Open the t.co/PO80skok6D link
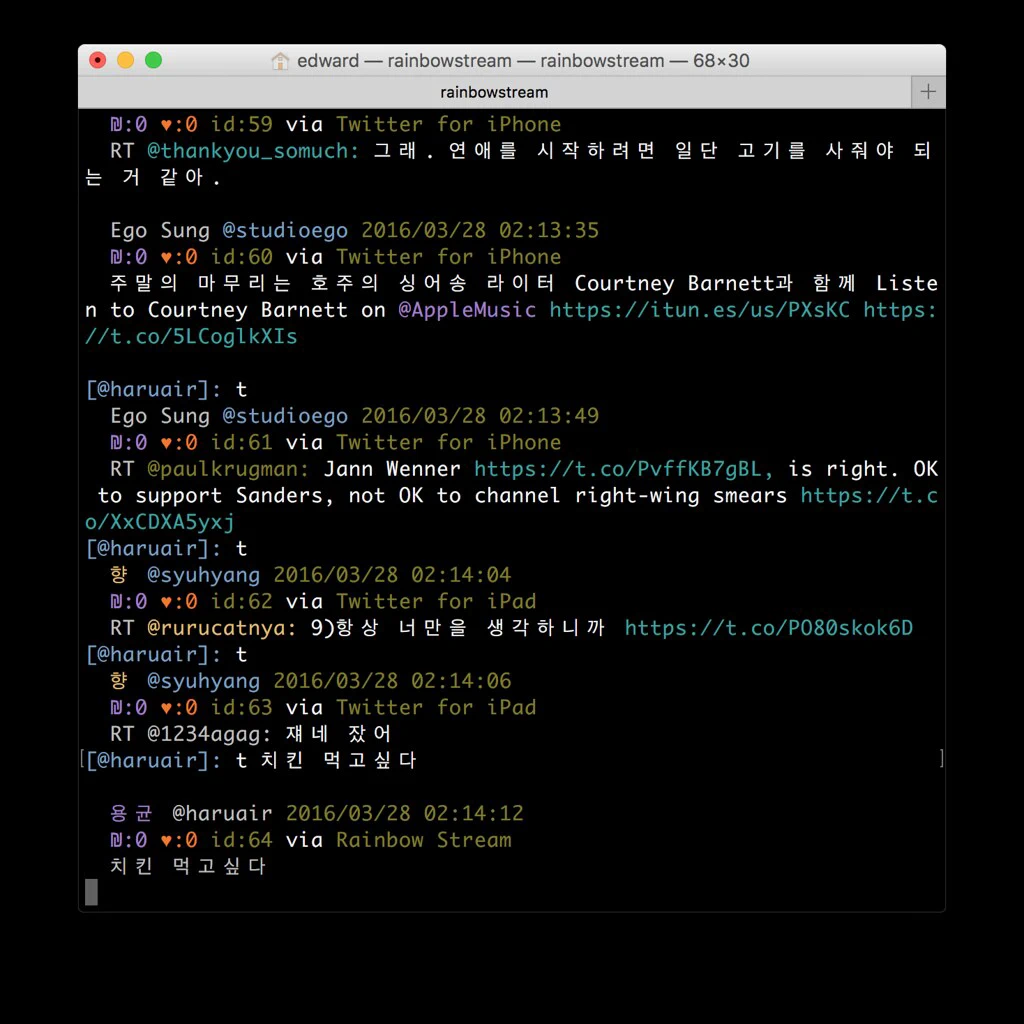 pos(769,628)
